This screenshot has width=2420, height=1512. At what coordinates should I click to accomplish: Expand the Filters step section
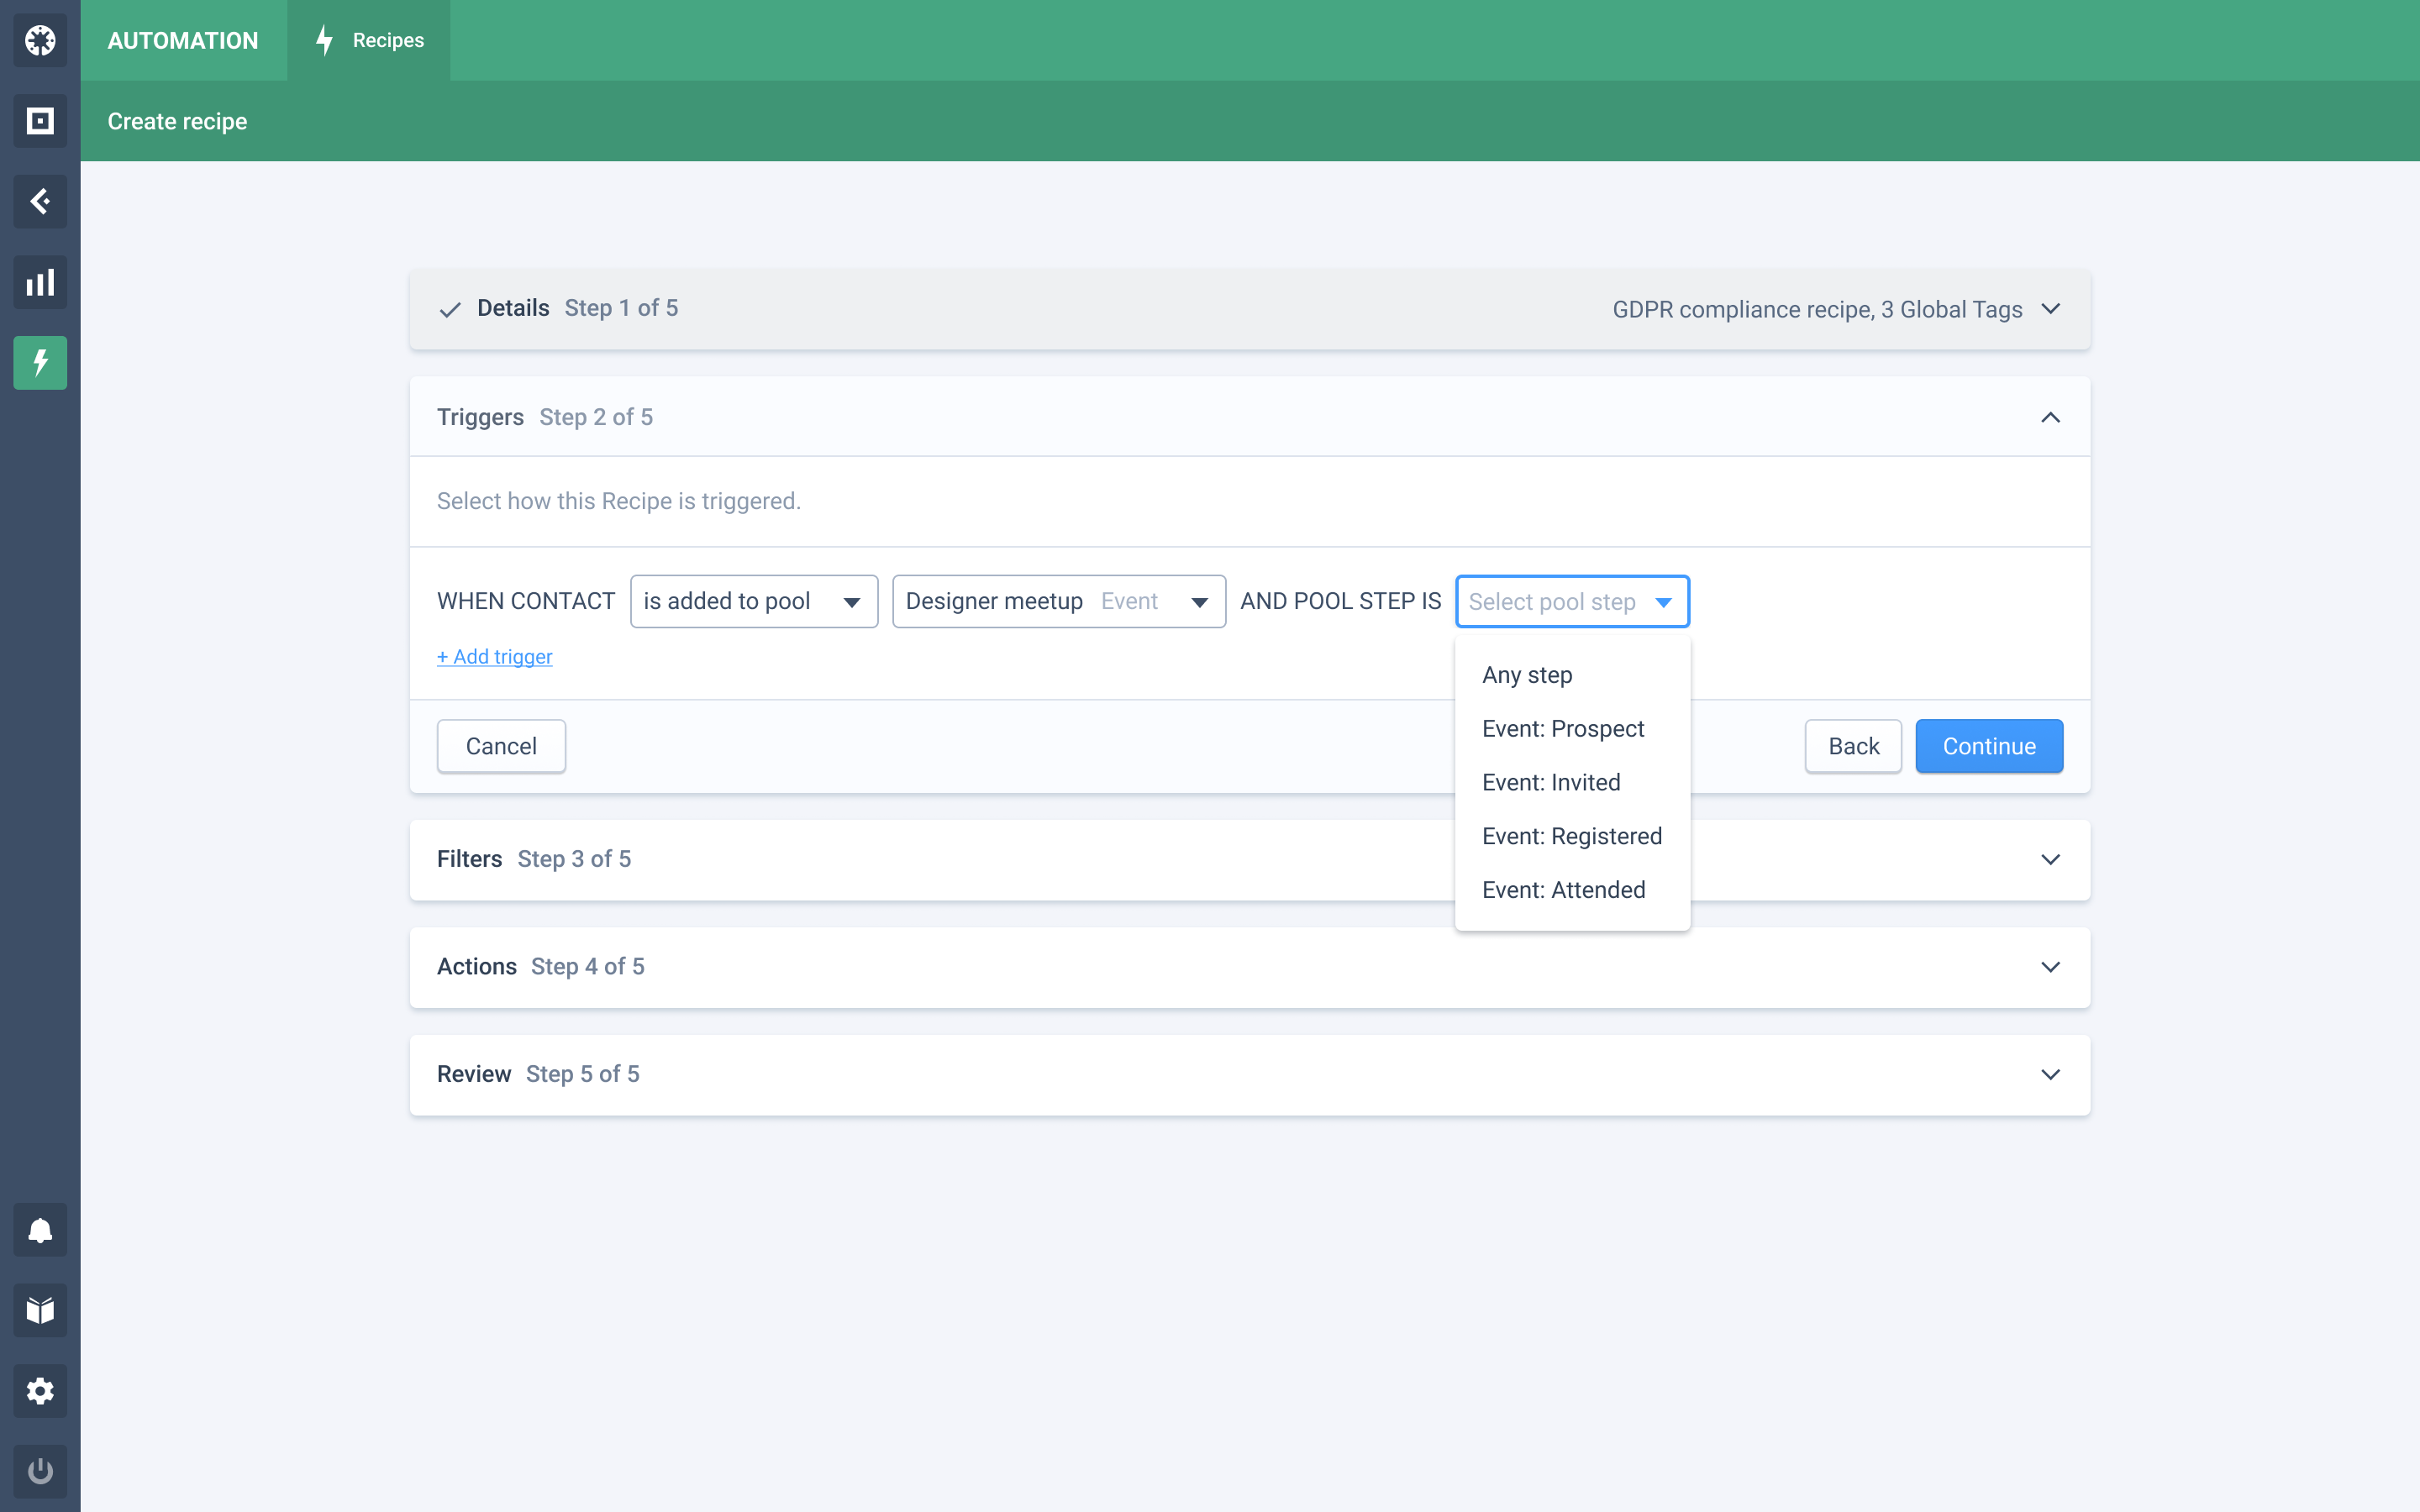2050,860
